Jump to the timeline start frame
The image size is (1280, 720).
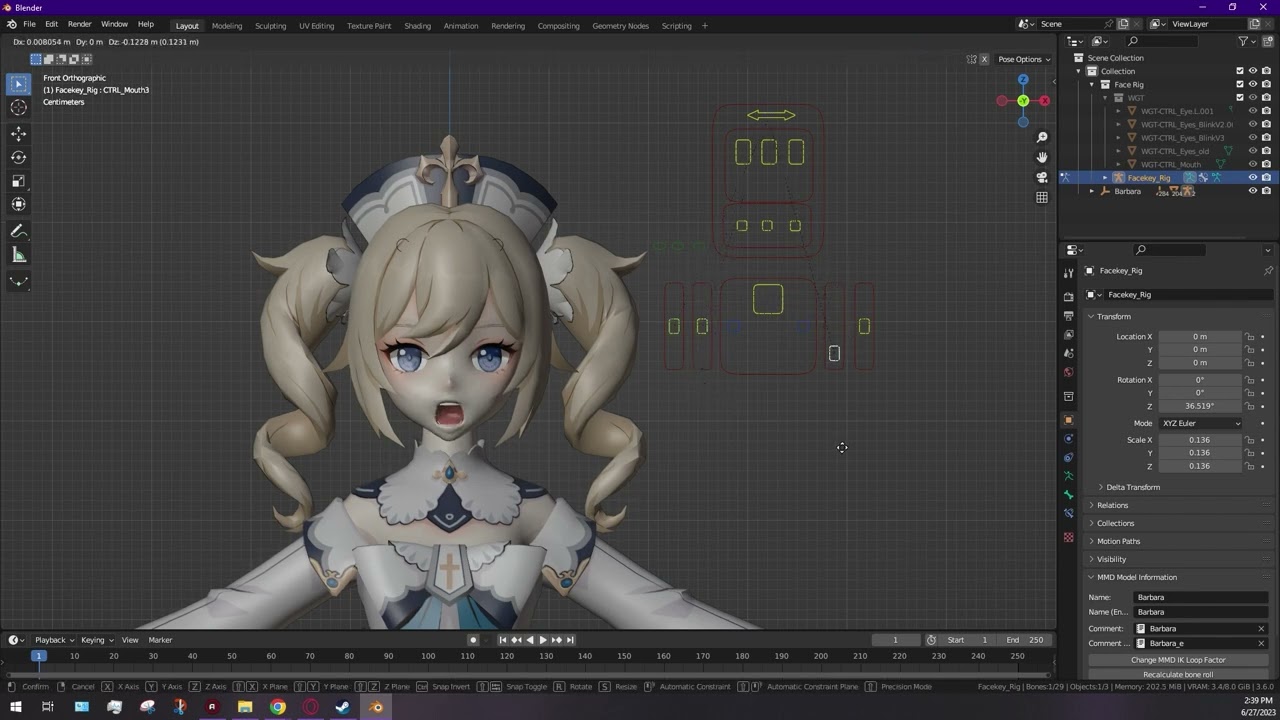coord(502,640)
